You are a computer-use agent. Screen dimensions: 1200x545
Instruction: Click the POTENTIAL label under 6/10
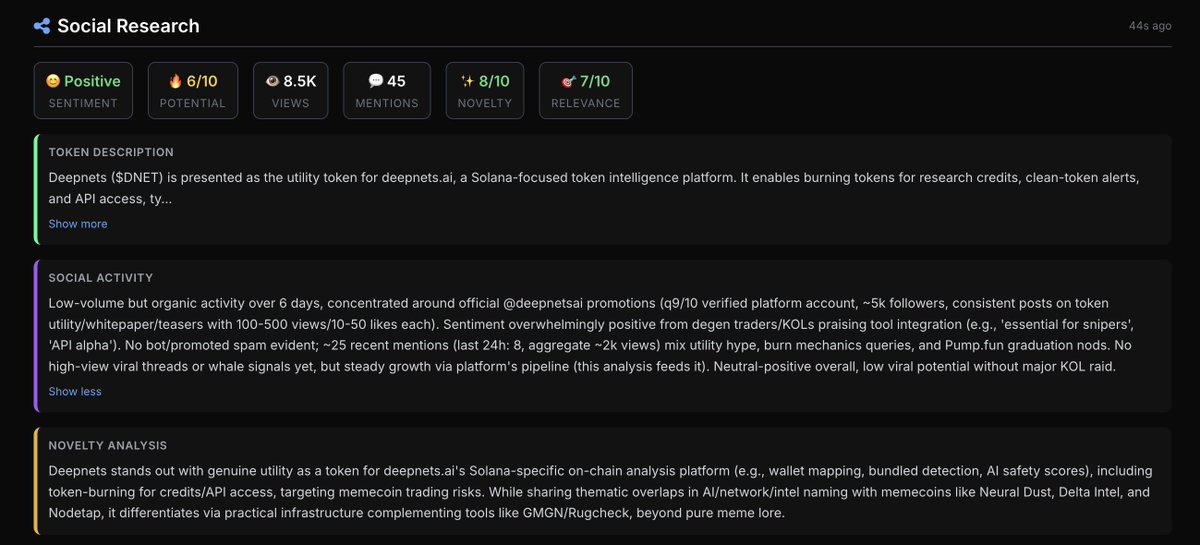coord(192,103)
